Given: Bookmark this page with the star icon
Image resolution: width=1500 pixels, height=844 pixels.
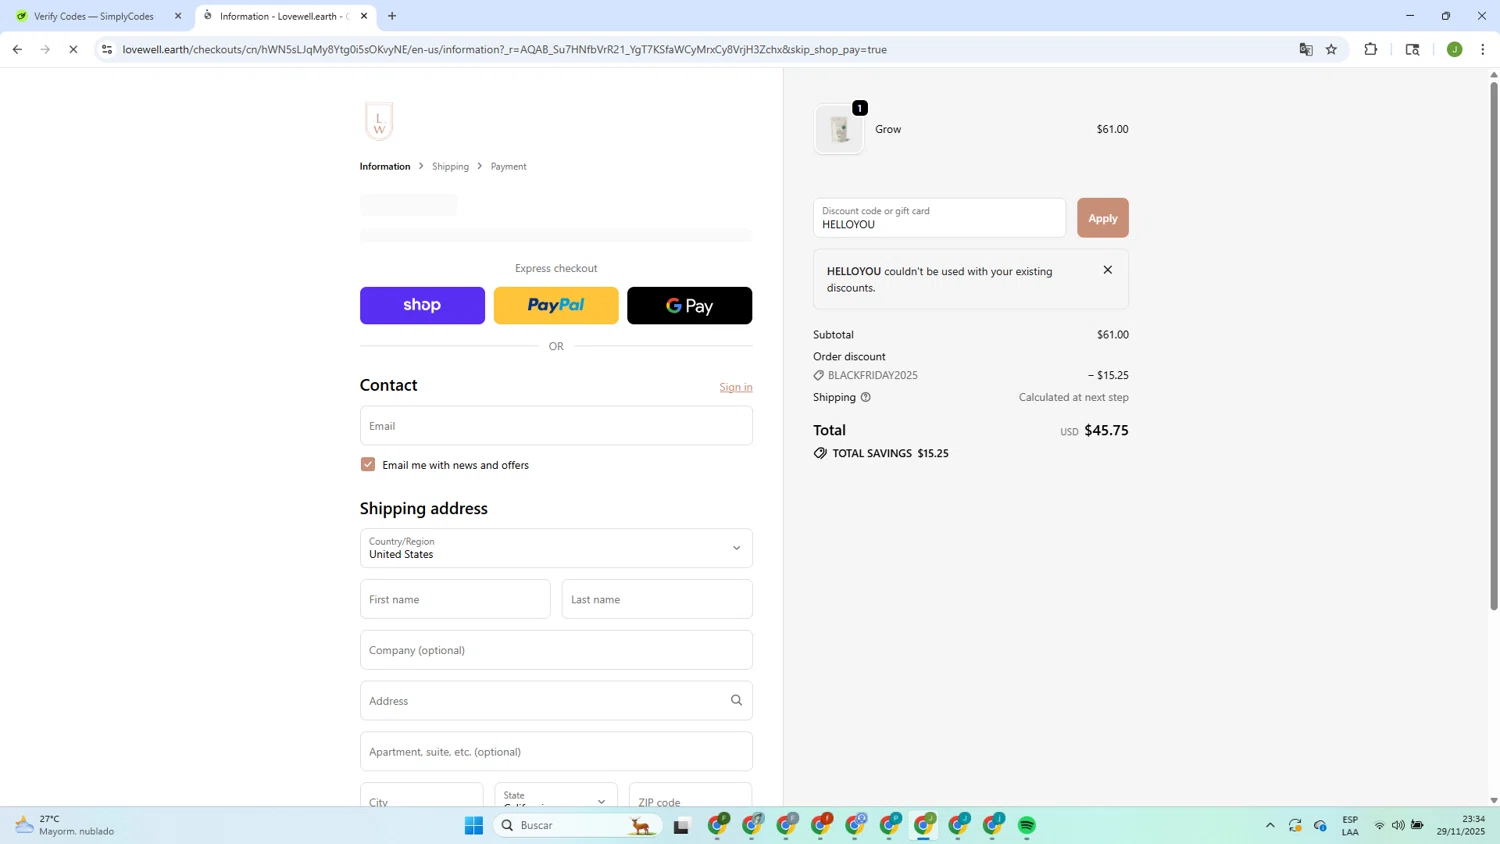Looking at the screenshot, I should click(1331, 49).
